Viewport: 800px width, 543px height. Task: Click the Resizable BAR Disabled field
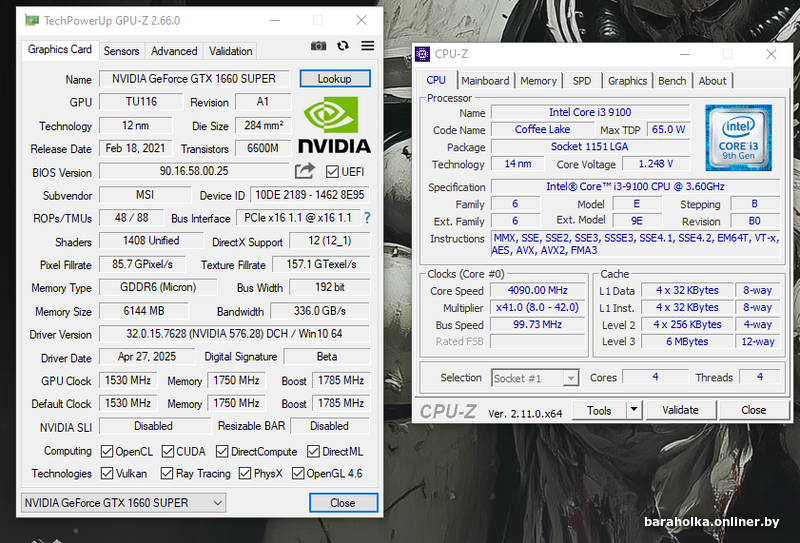click(330, 426)
